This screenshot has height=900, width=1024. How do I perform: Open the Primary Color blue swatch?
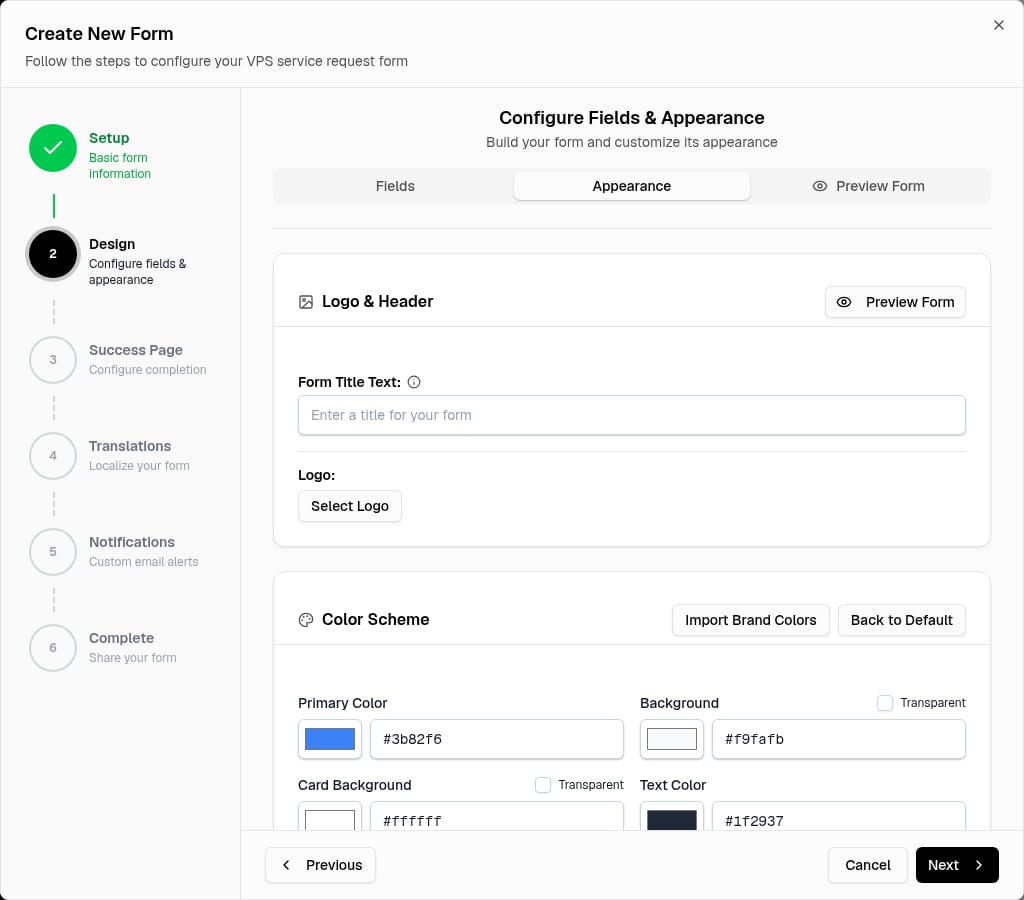330,739
